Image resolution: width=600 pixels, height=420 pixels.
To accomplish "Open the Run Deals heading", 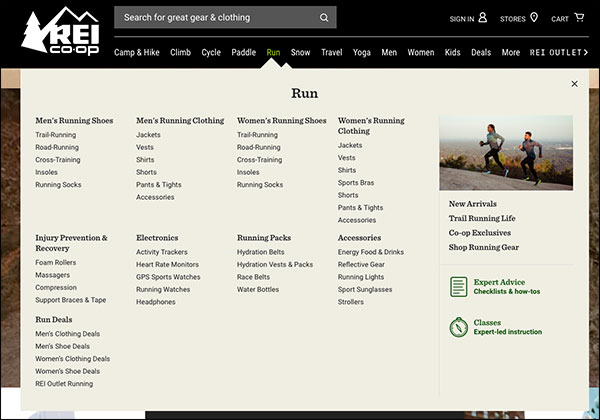I will [x=54, y=319].
